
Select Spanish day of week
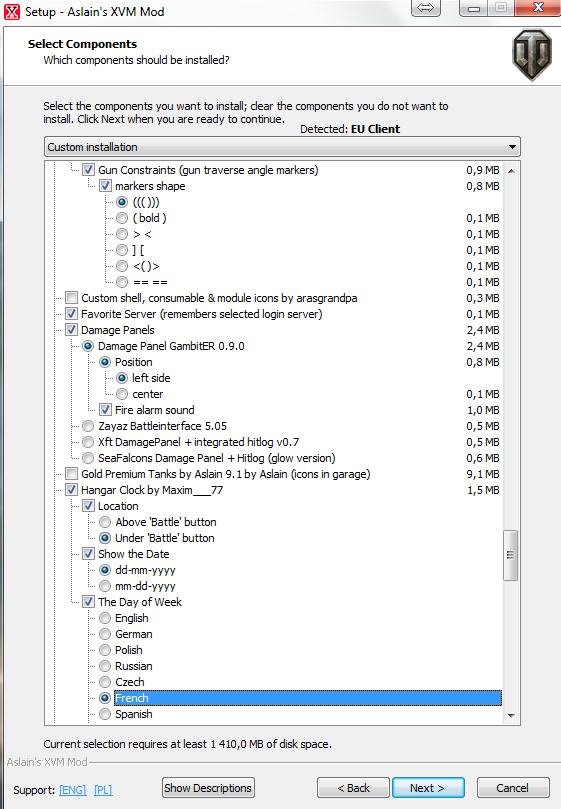click(x=105, y=714)
